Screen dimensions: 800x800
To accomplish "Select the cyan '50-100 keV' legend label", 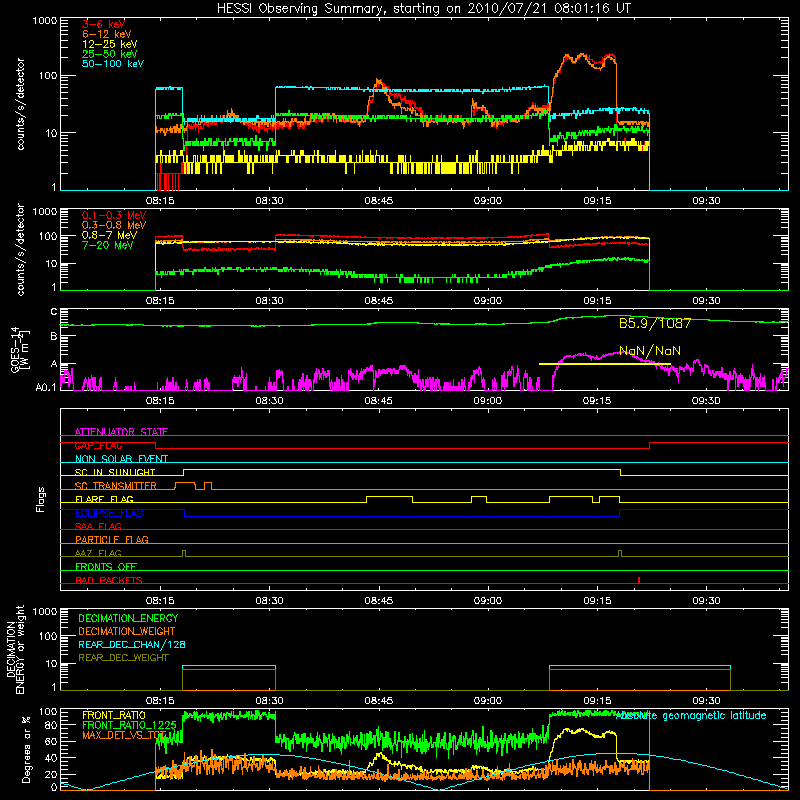I will [x=113, y=64].
